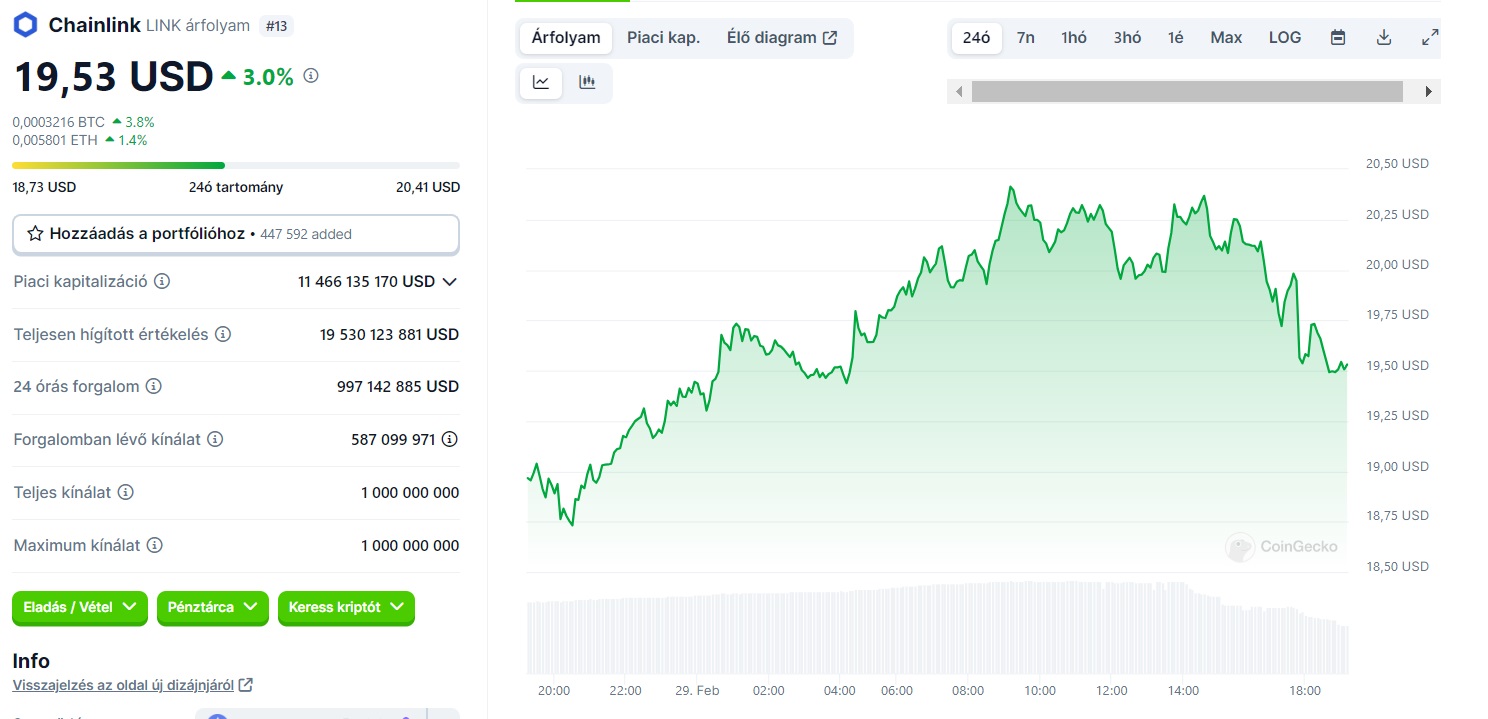
Task: Click the 11 466 135 170 USD market cap value
Action: click(366, 282)
